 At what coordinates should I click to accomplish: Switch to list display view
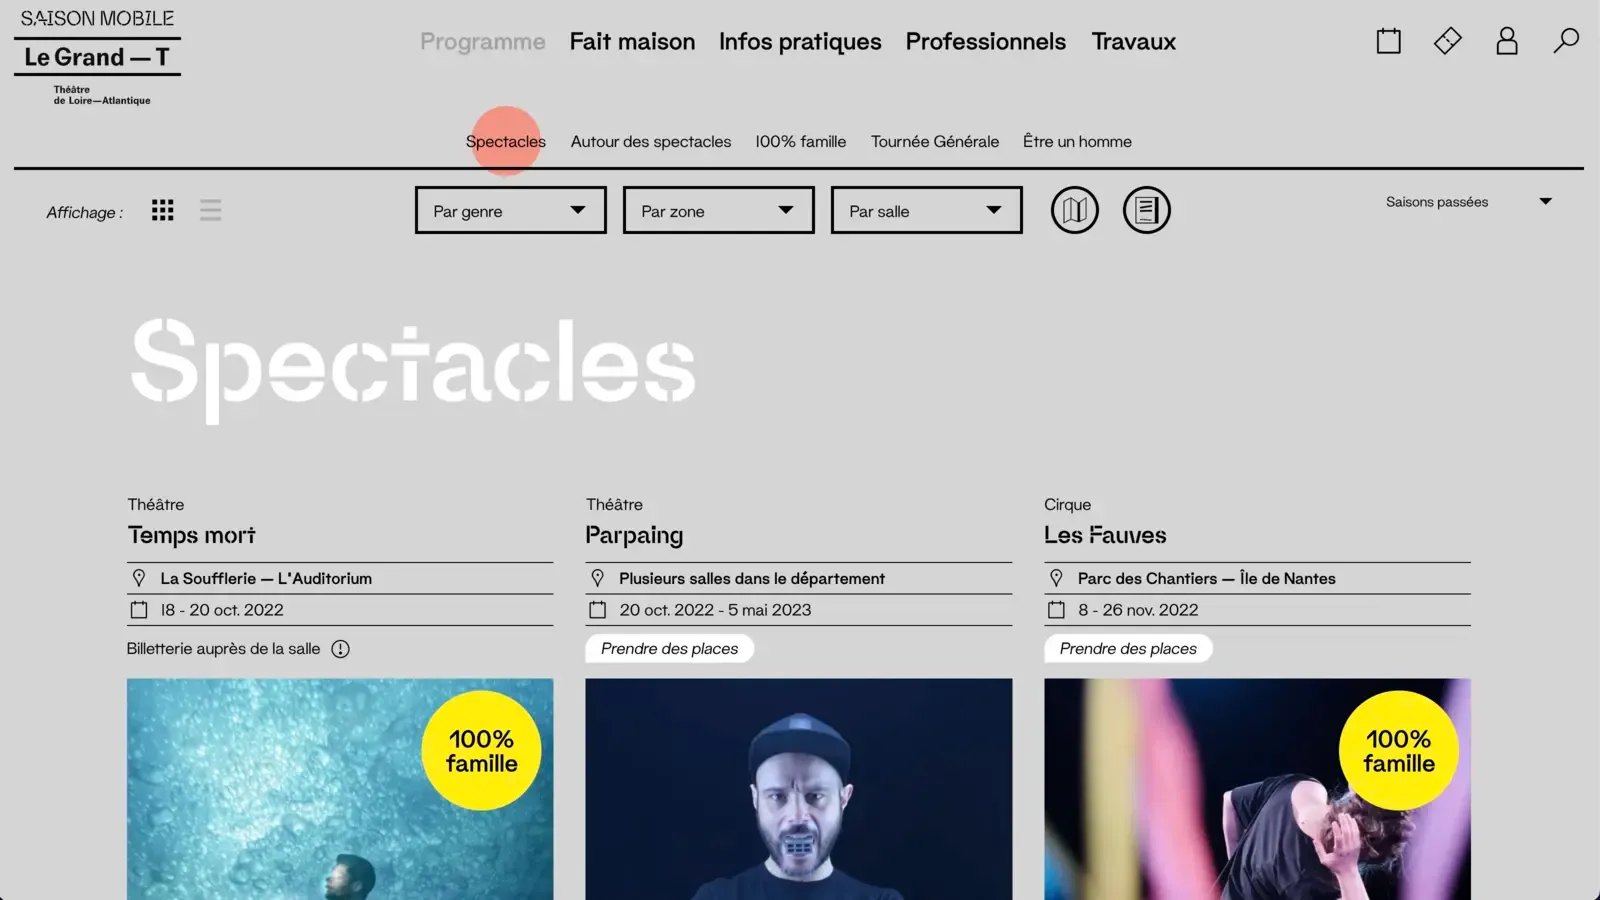click(210, 210)
